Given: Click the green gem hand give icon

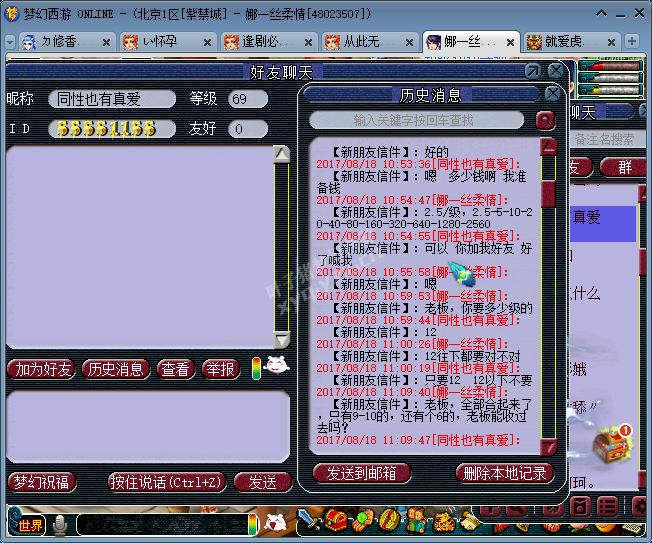Looking at the screenshot, I should point(363,520).
